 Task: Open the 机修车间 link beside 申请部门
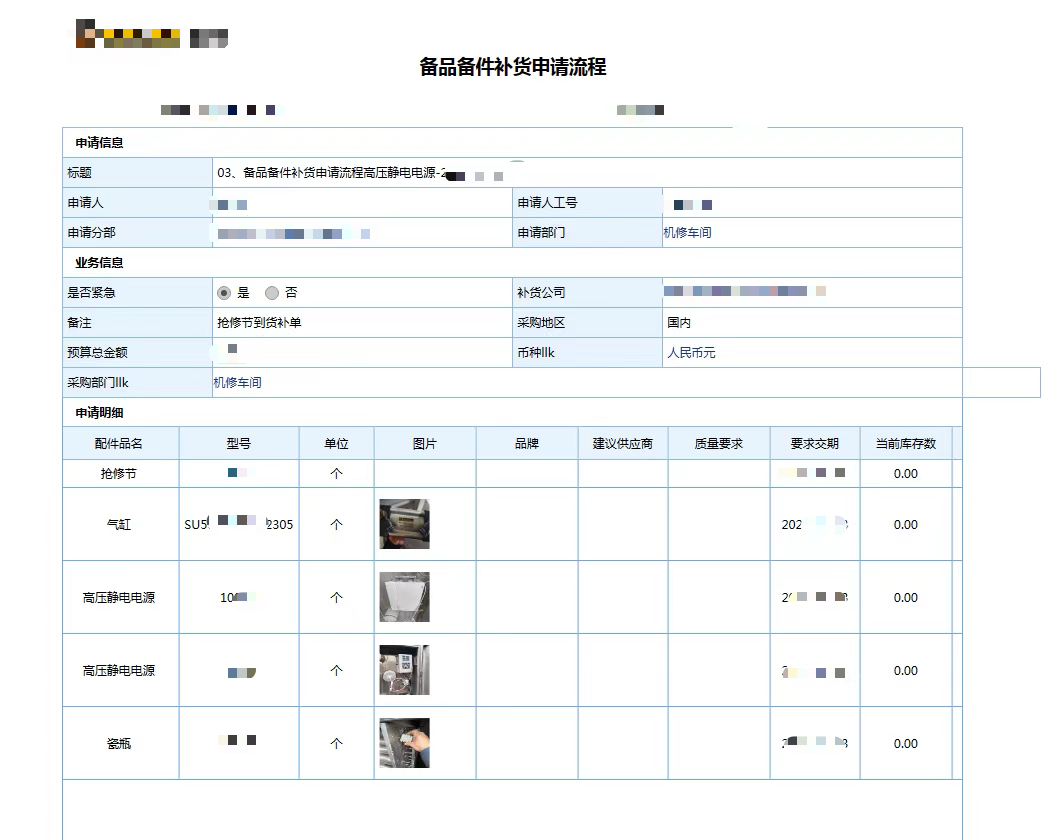[x=687, y=232]
